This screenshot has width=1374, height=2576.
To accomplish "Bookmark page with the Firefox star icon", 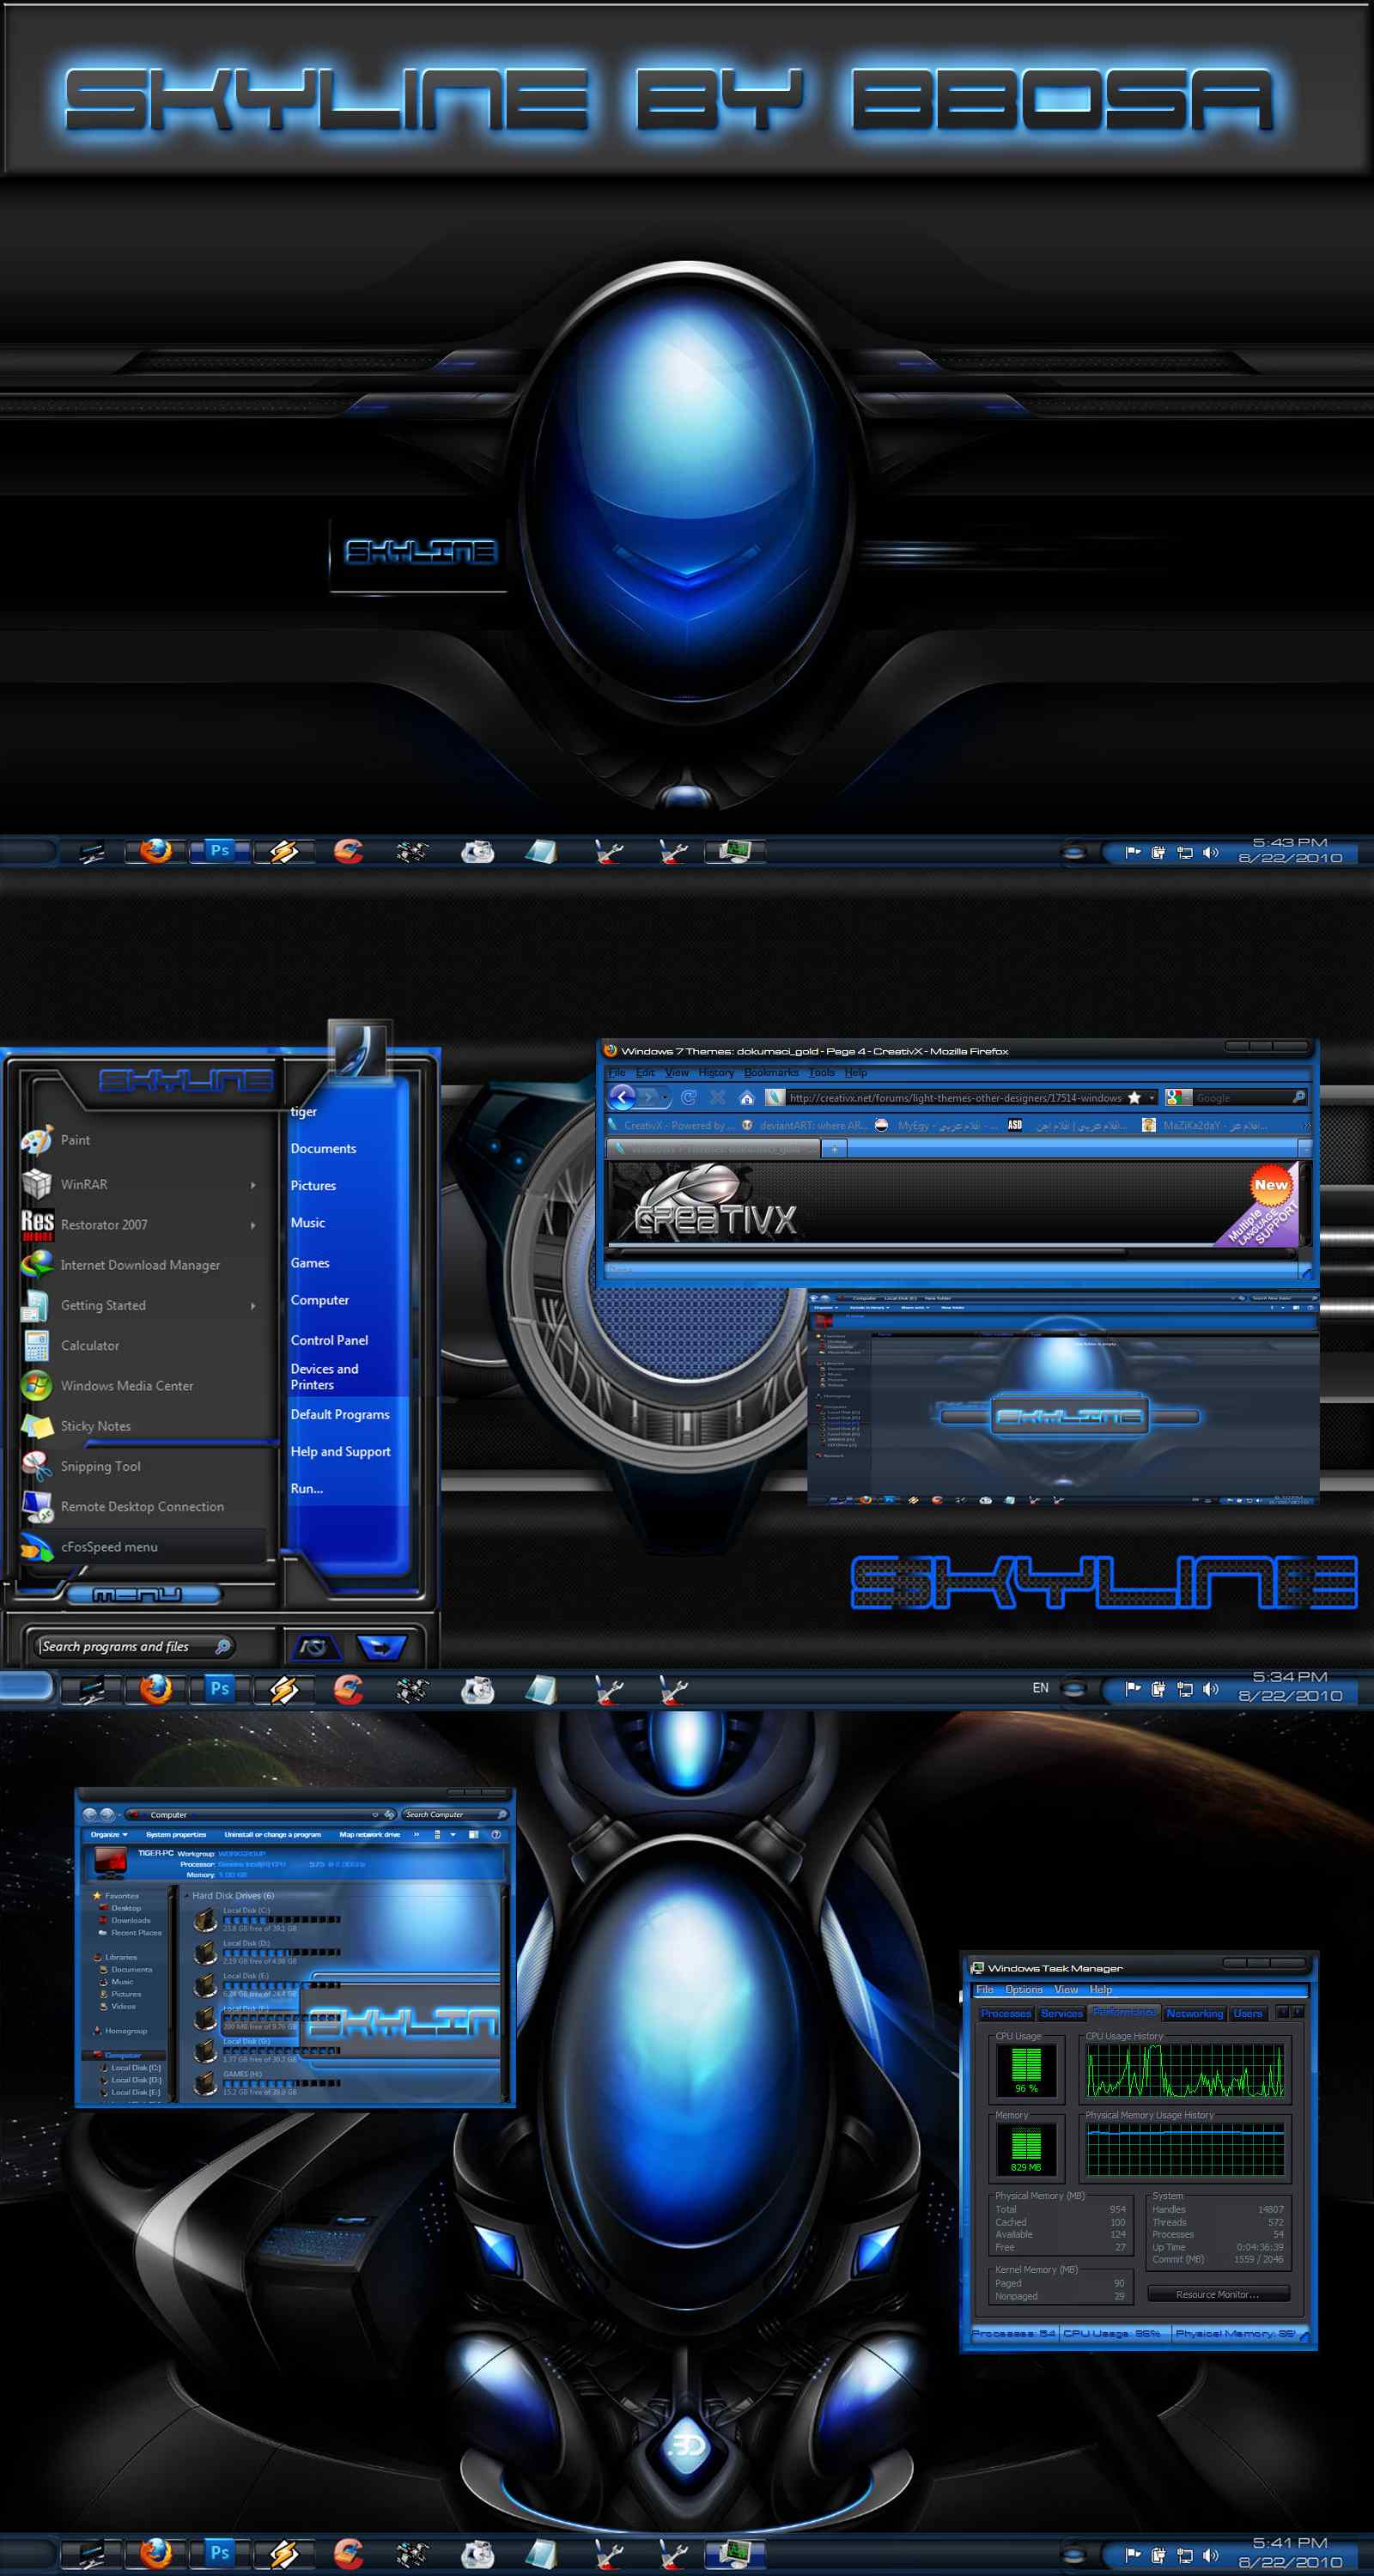I will 1134,1097.
